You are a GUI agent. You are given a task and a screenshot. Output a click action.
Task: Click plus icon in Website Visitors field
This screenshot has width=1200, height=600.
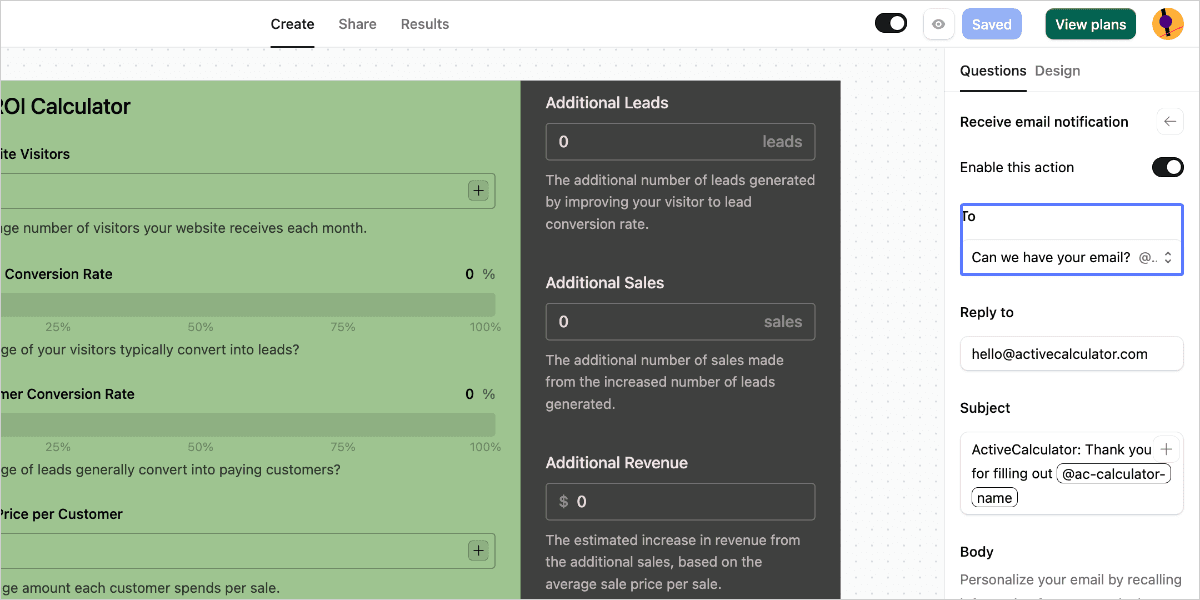478,190
